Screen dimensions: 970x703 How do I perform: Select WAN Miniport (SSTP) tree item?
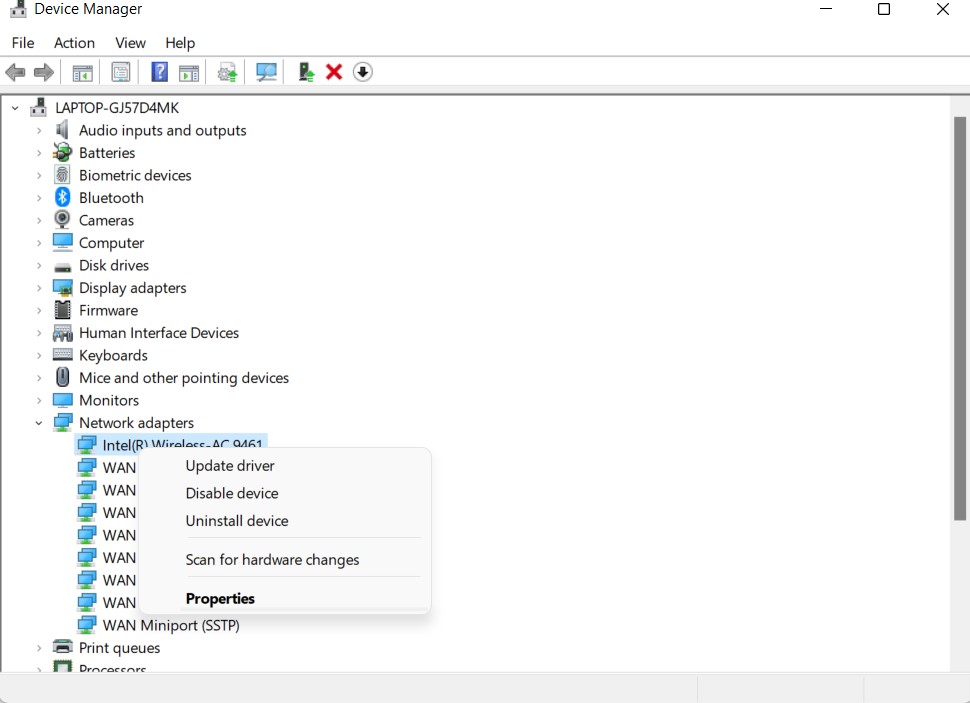pos(171,625)
